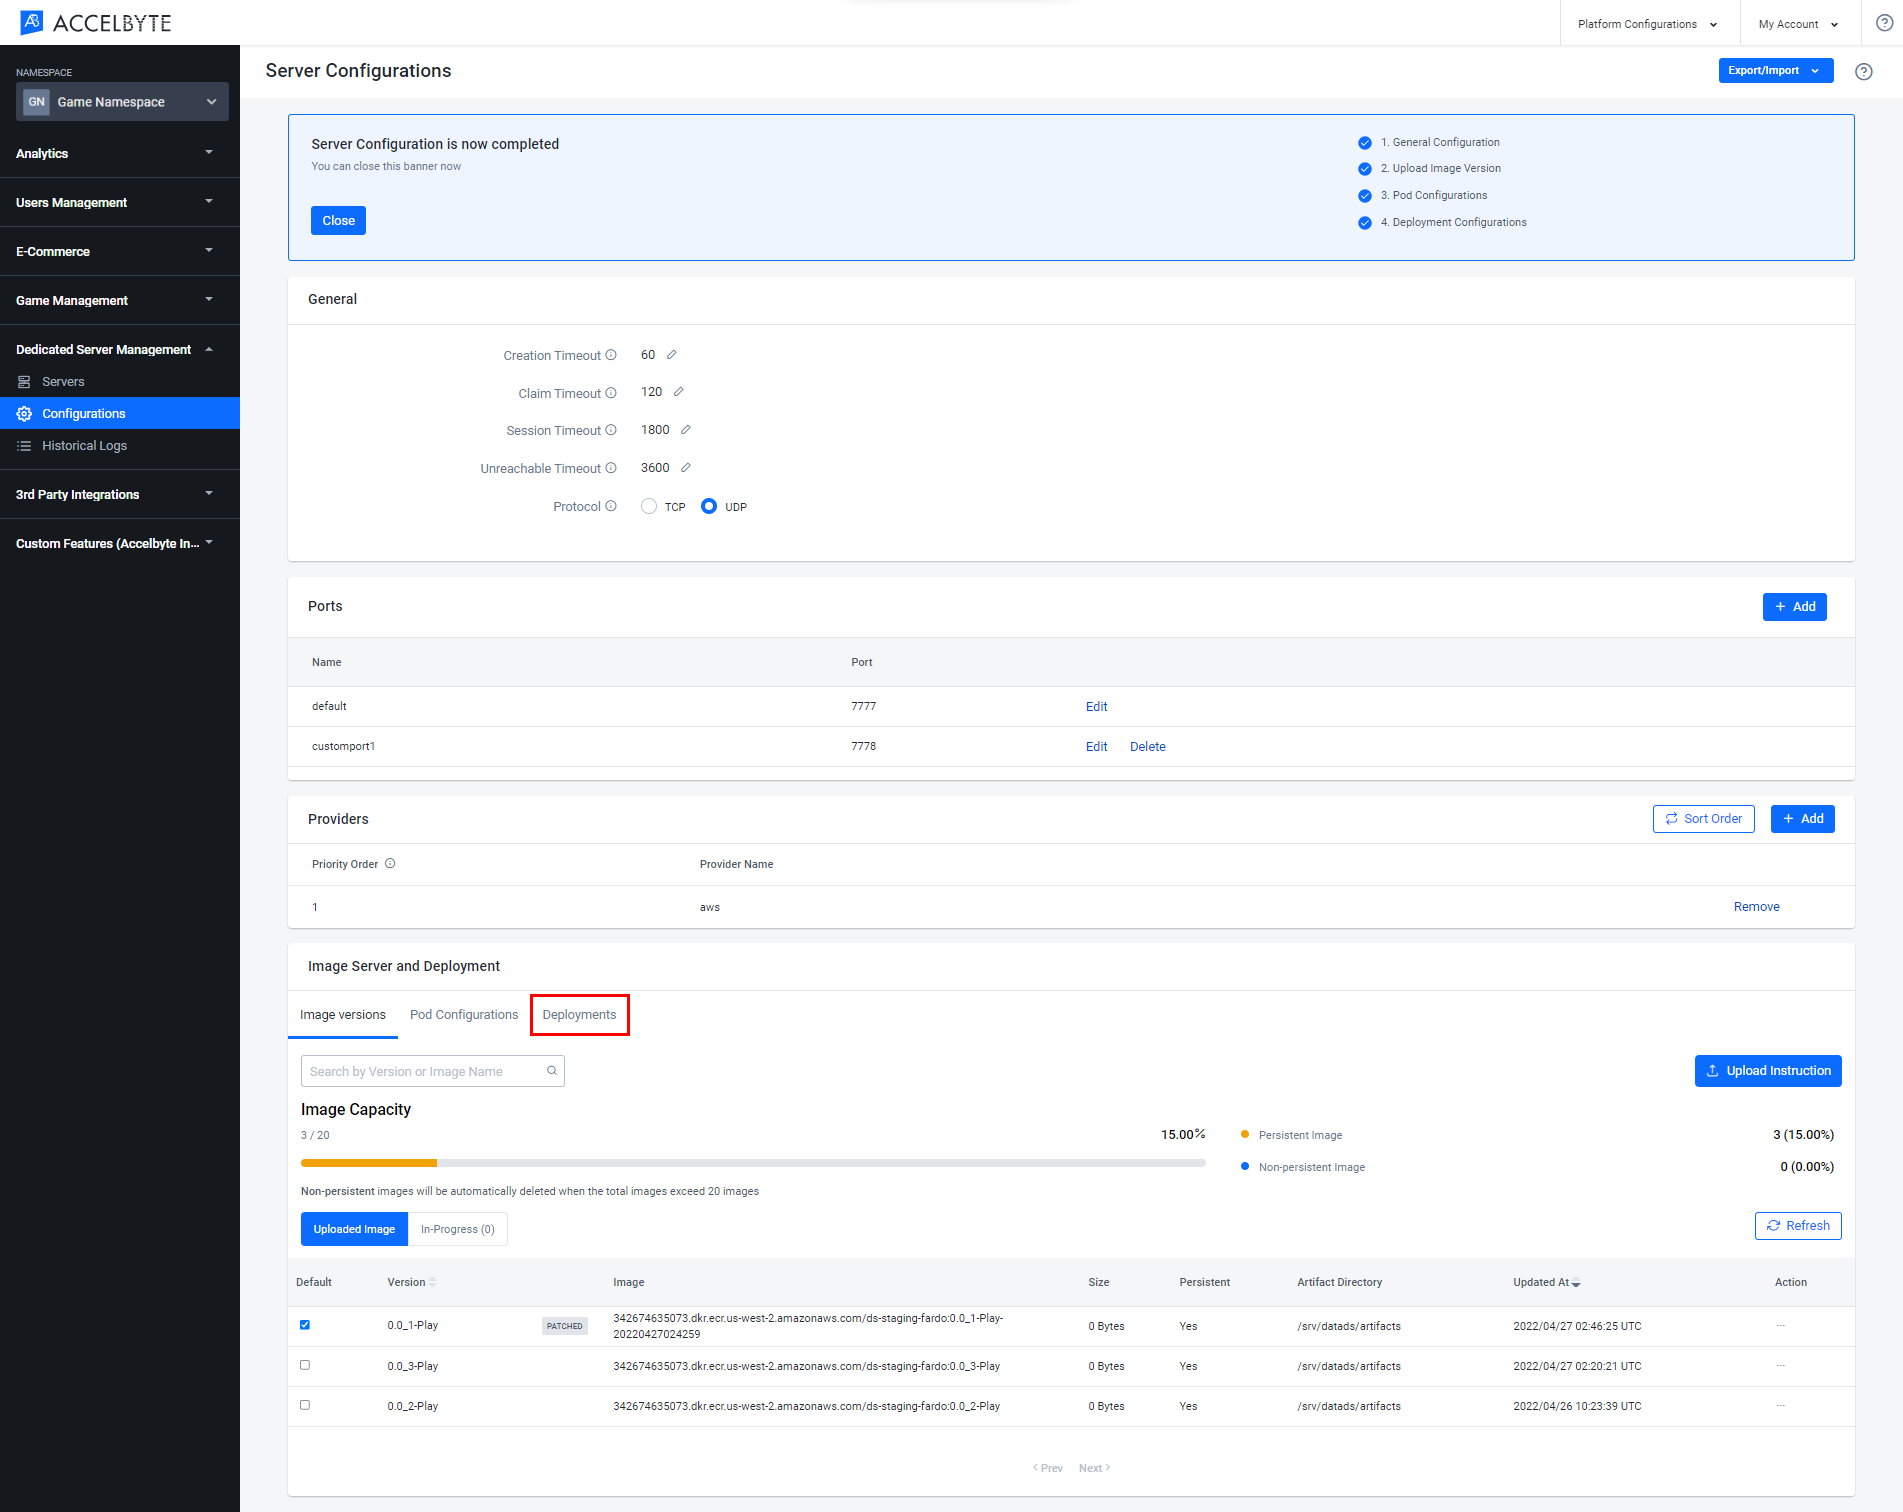
Task: Set 0.0_3-Play as default image
Action: [305, 1365]
